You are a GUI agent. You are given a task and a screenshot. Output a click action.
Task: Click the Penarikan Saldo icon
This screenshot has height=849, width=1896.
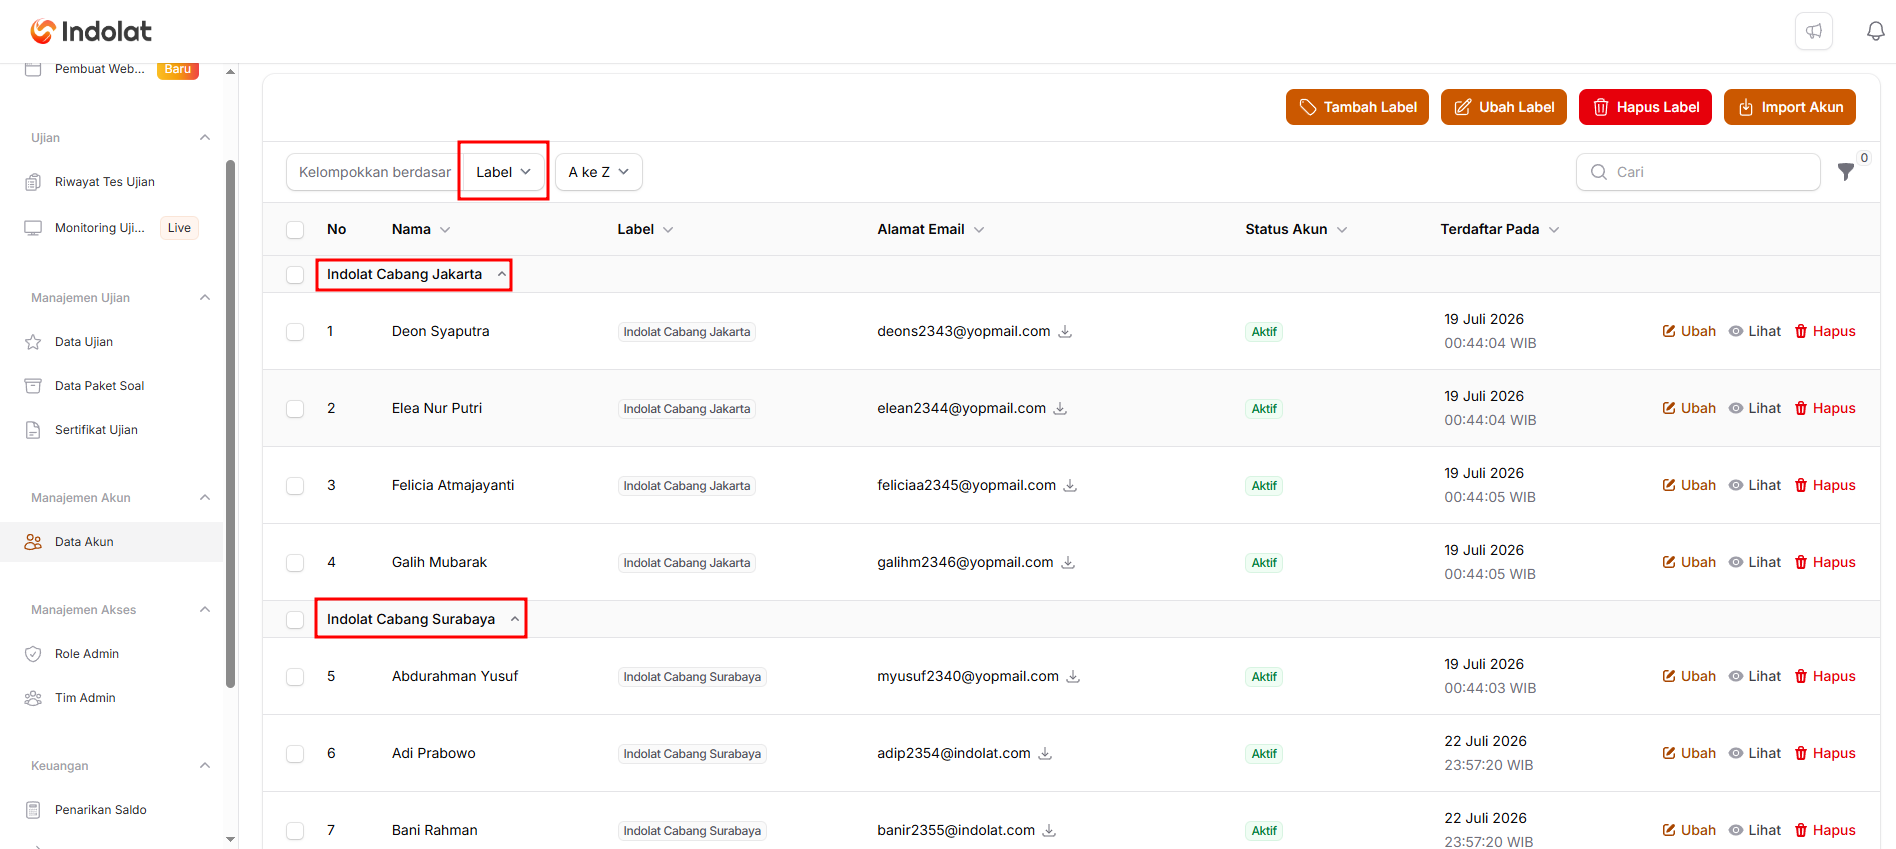(33, 810)
